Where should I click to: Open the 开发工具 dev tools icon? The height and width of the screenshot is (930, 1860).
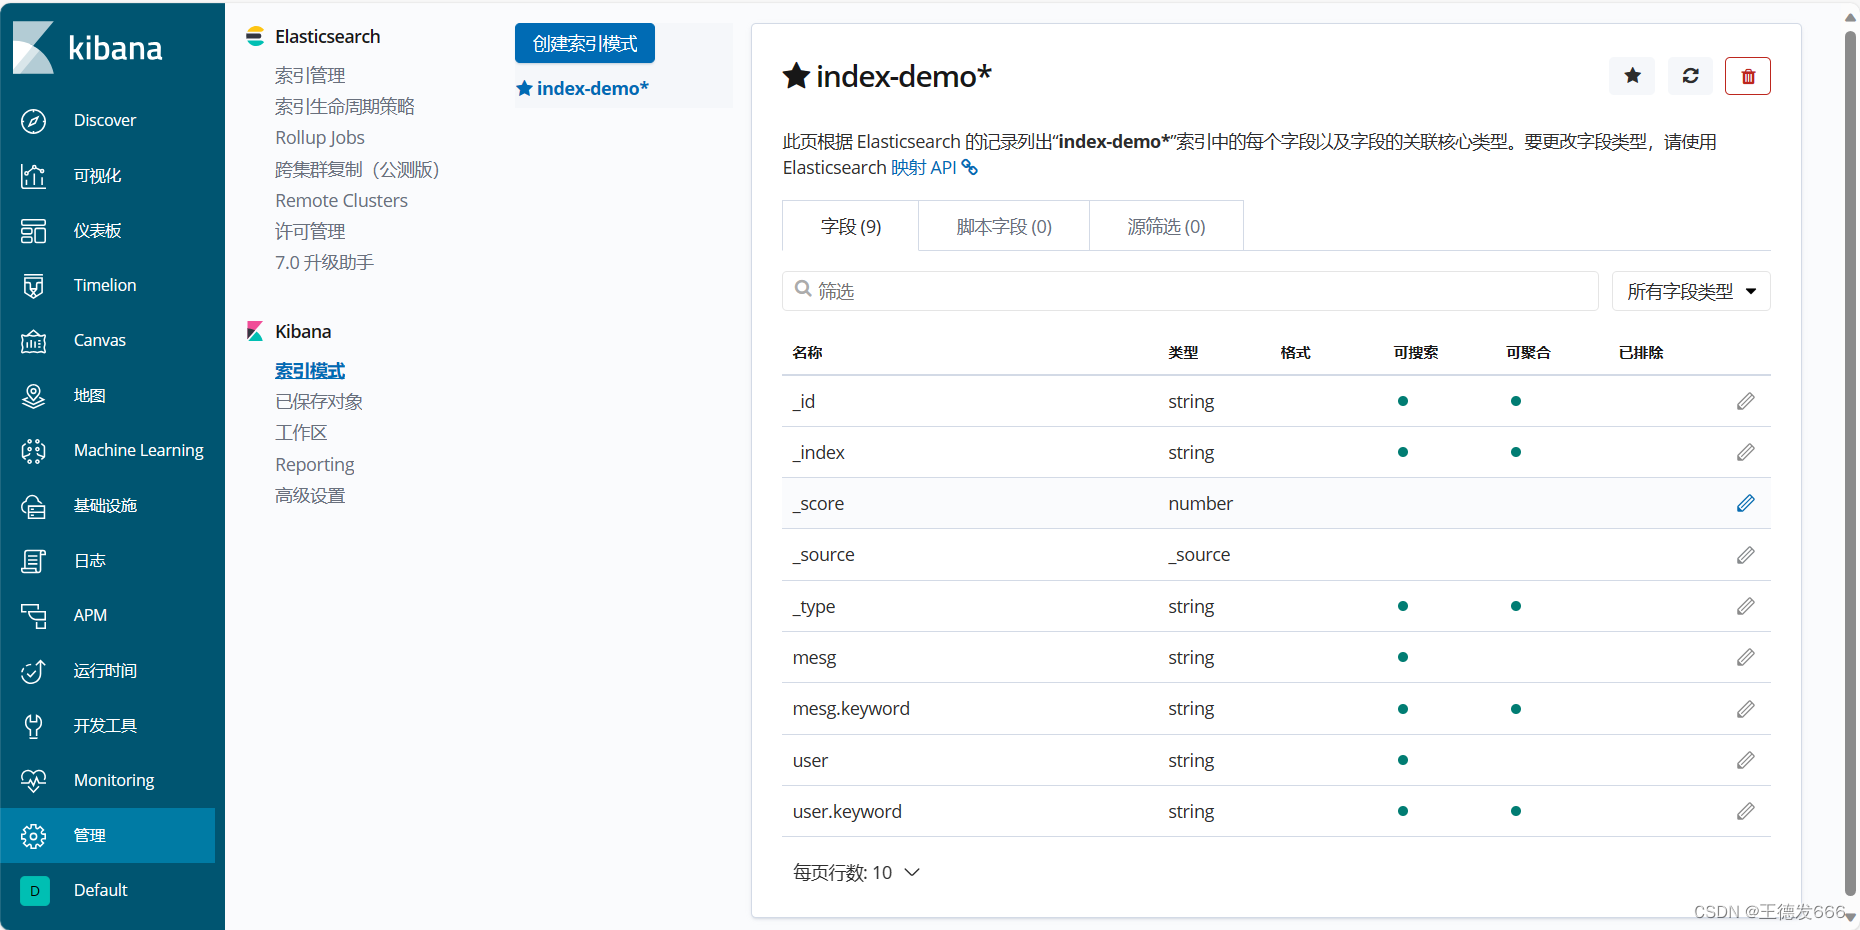(33, 726)
